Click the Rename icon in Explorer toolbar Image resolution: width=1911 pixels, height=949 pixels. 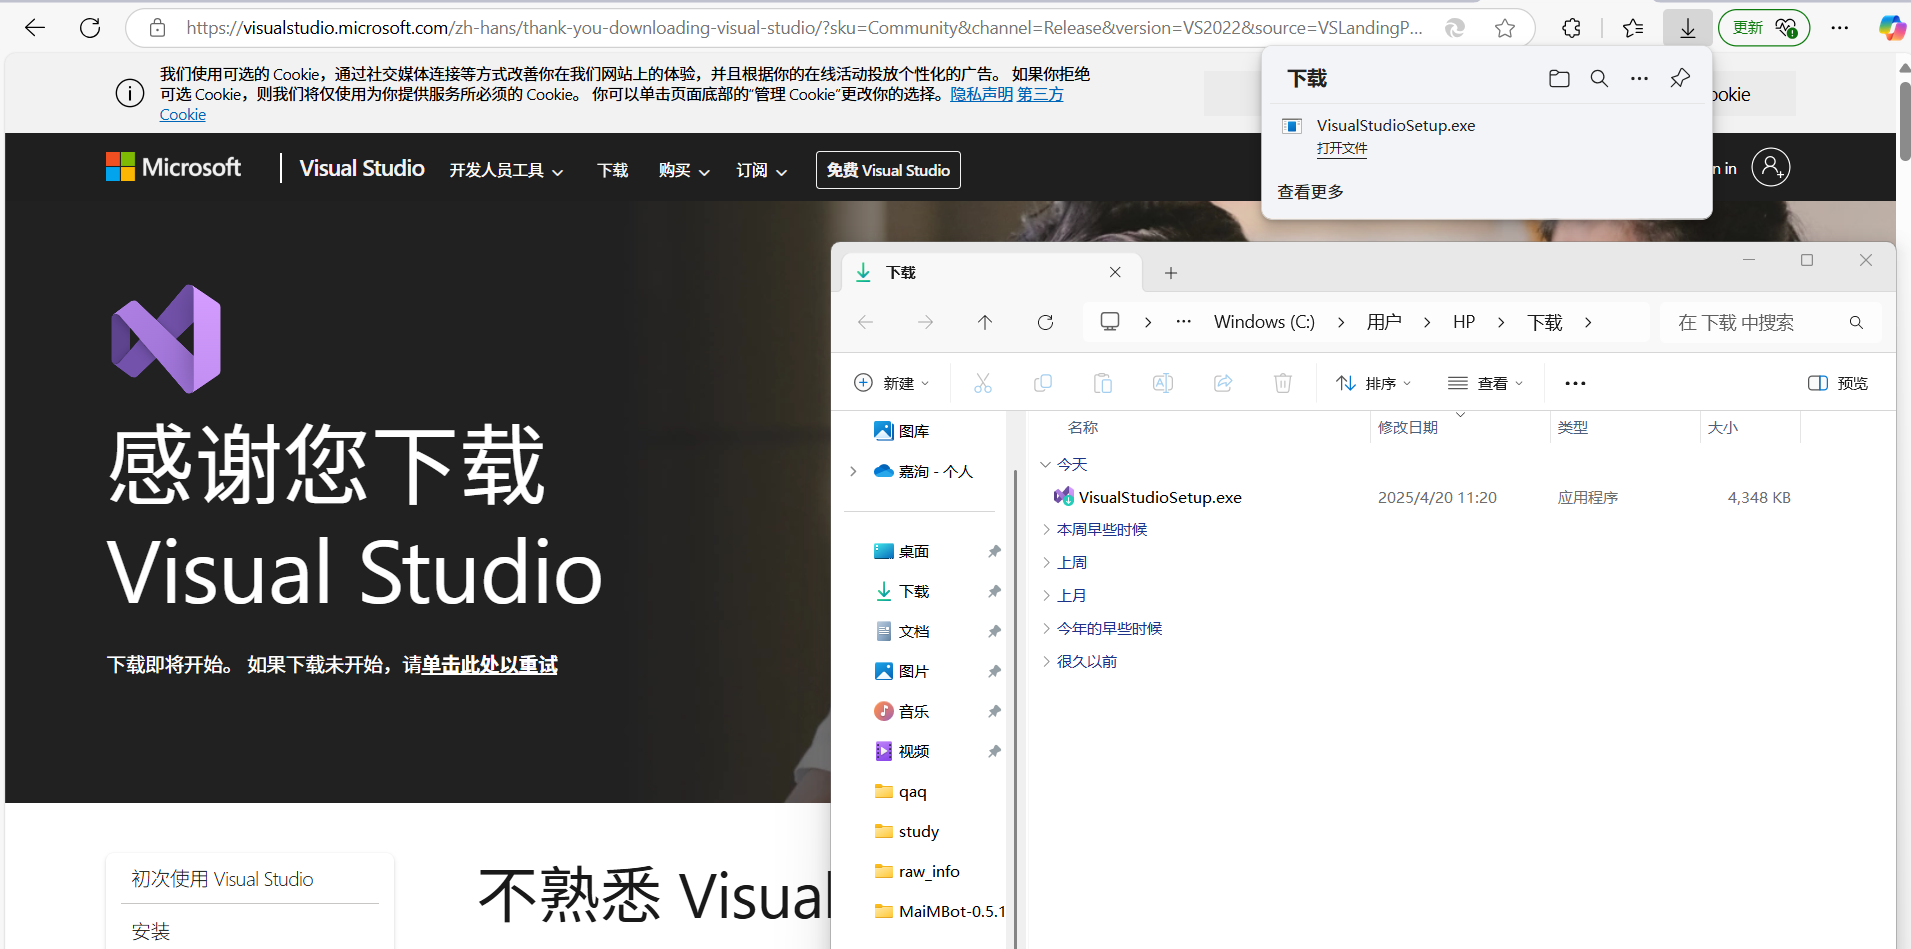(1163, 383)
